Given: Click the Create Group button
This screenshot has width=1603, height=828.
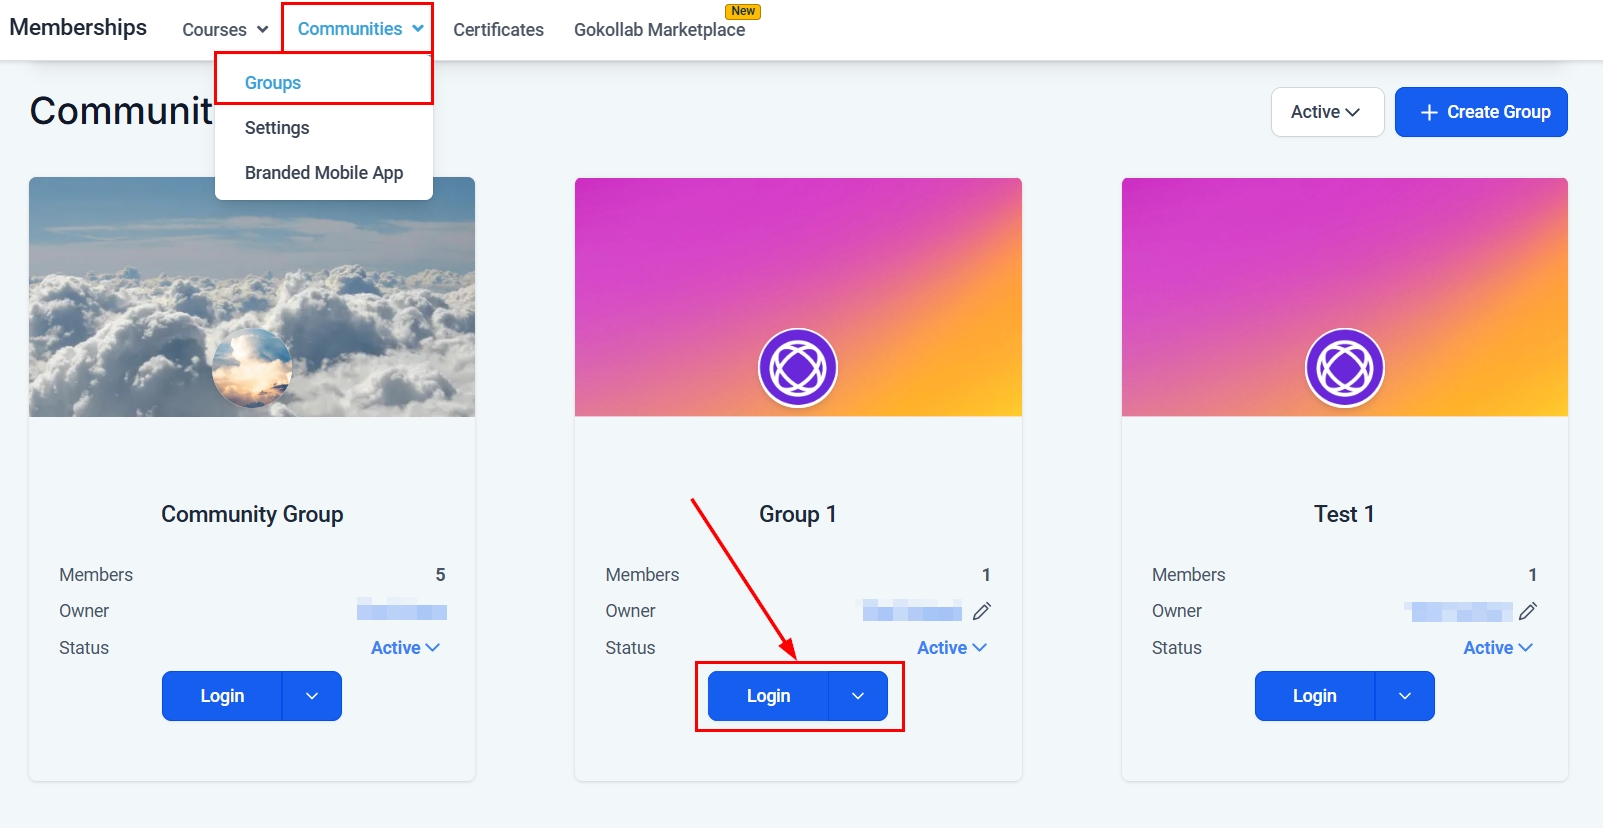Looking at the screenshot, I should click(1481, 112).
